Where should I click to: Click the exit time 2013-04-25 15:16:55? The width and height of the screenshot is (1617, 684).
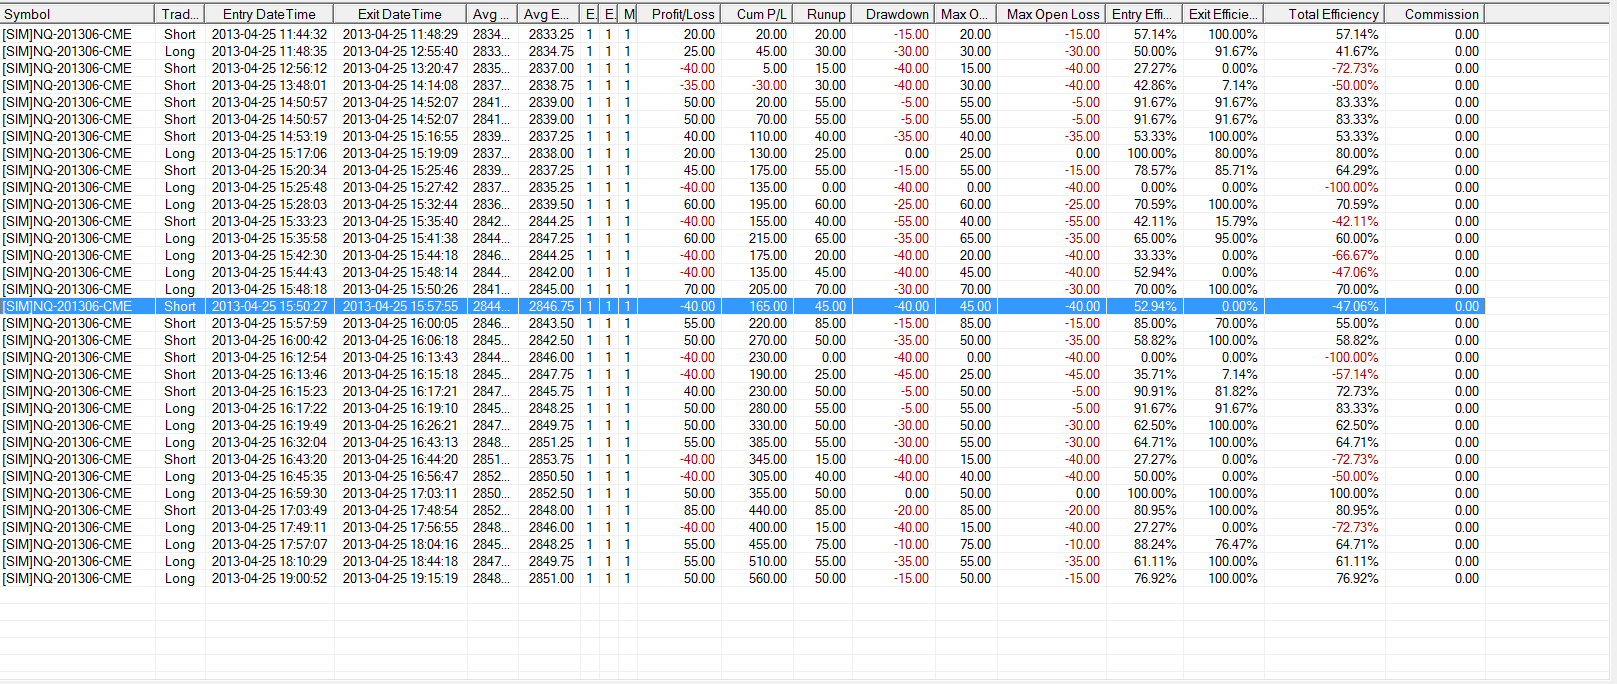tap(400, 136)
